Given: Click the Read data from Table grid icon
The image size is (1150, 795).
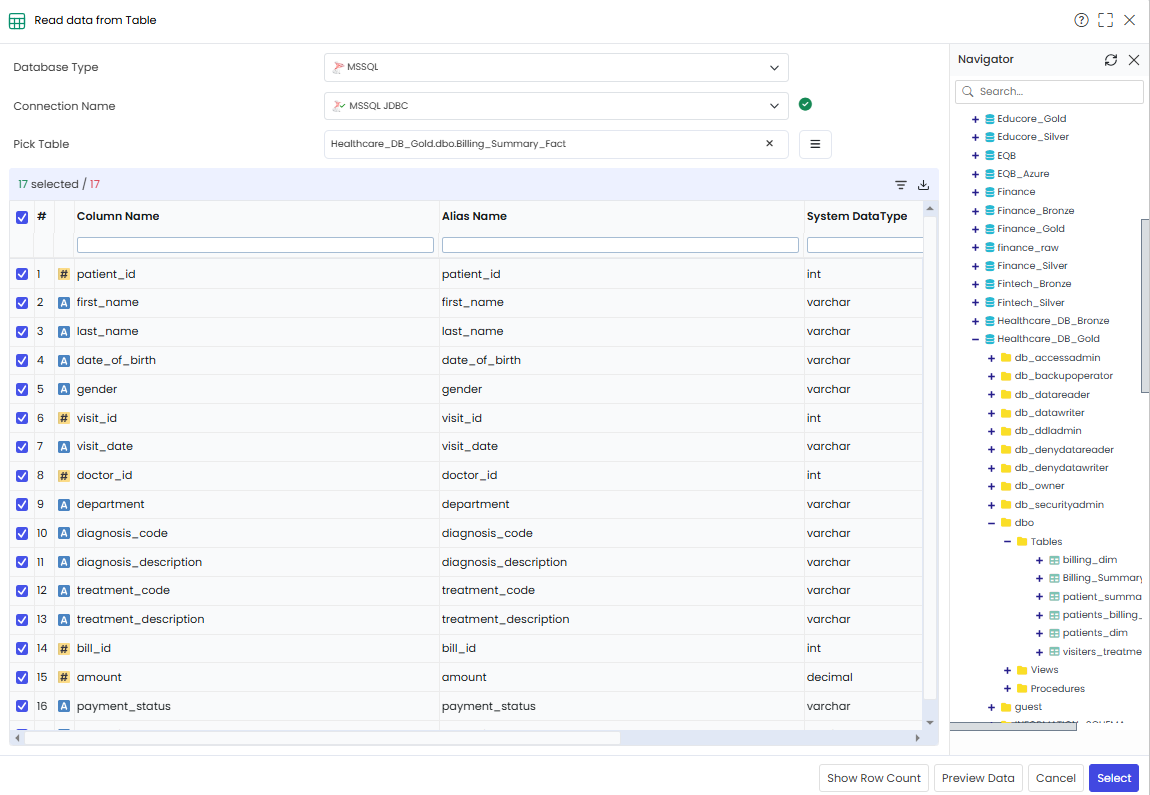Looking at the screenshot, I should point(17,21).
